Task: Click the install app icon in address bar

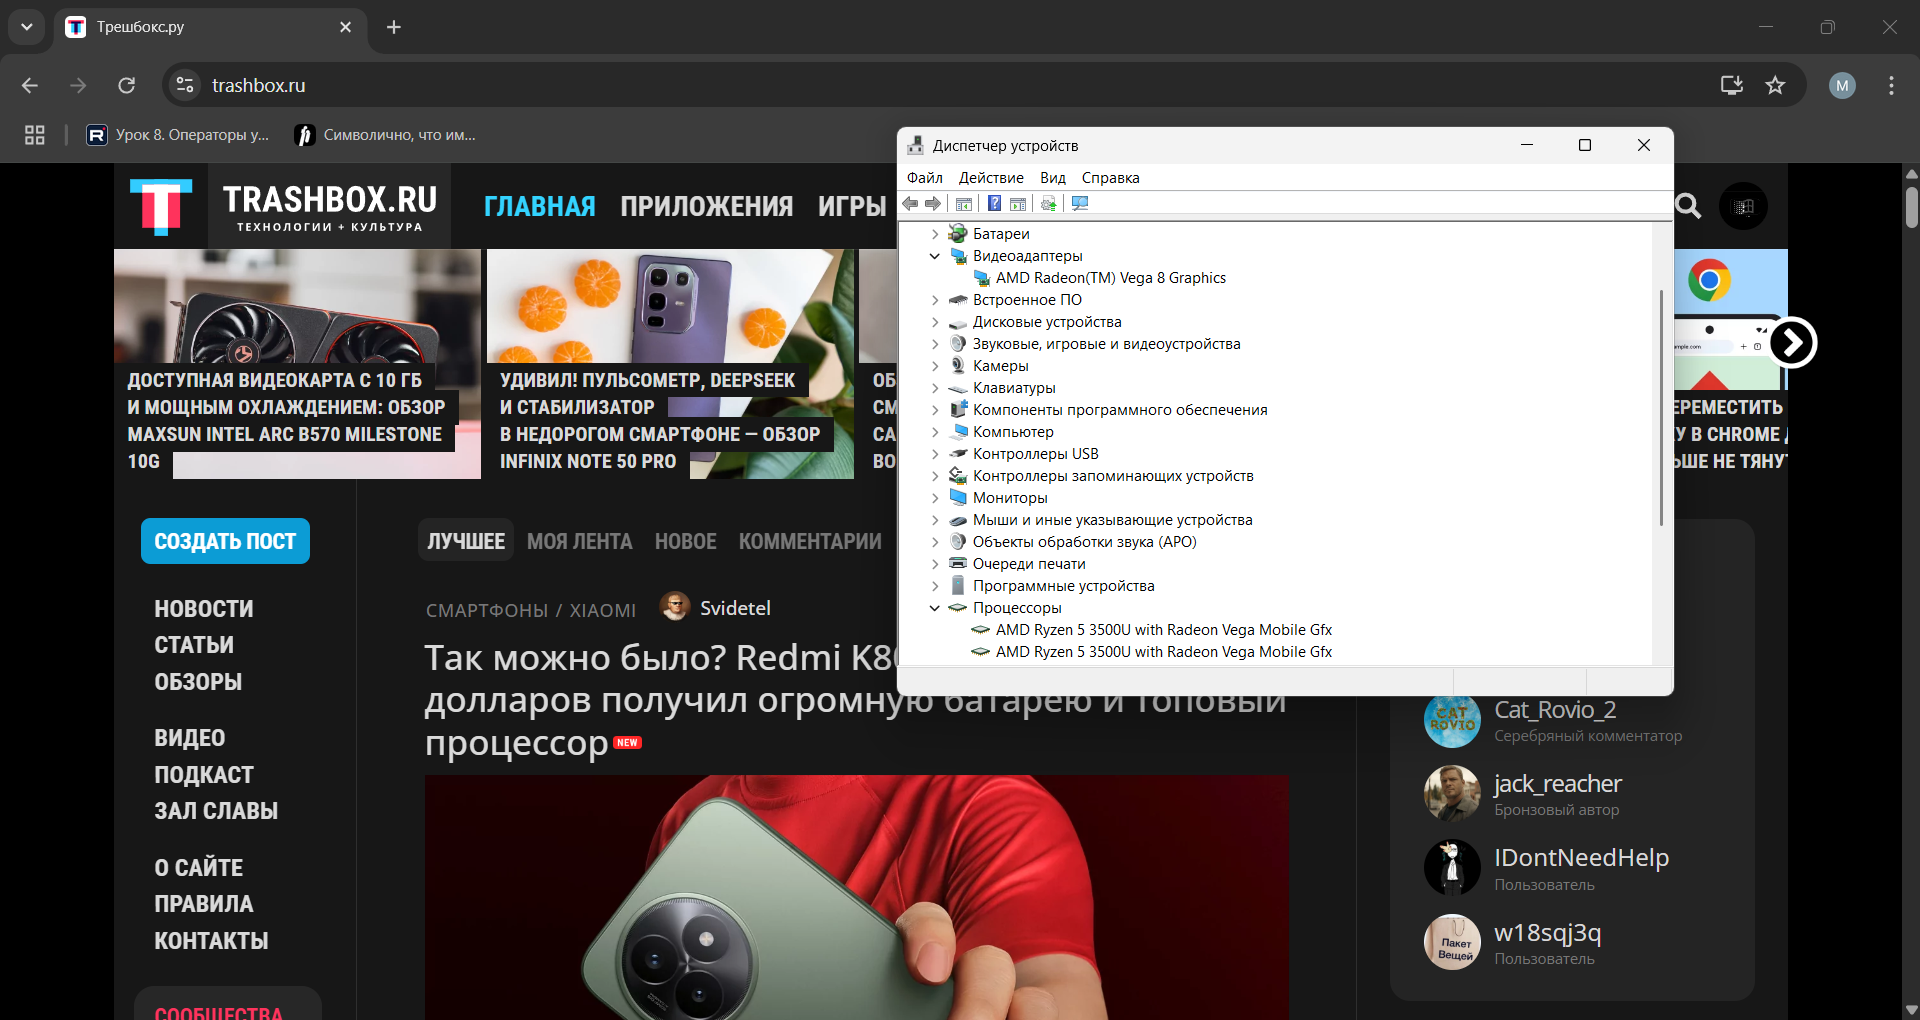Action: [1732, 85]
